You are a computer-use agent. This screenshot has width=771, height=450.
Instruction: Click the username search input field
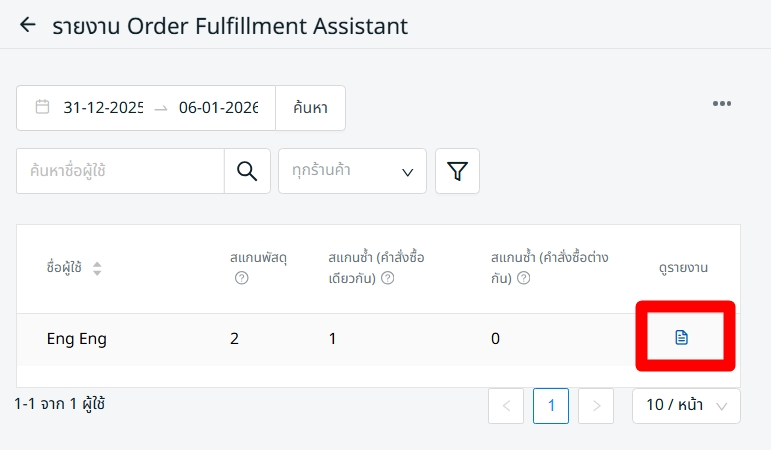120,171
